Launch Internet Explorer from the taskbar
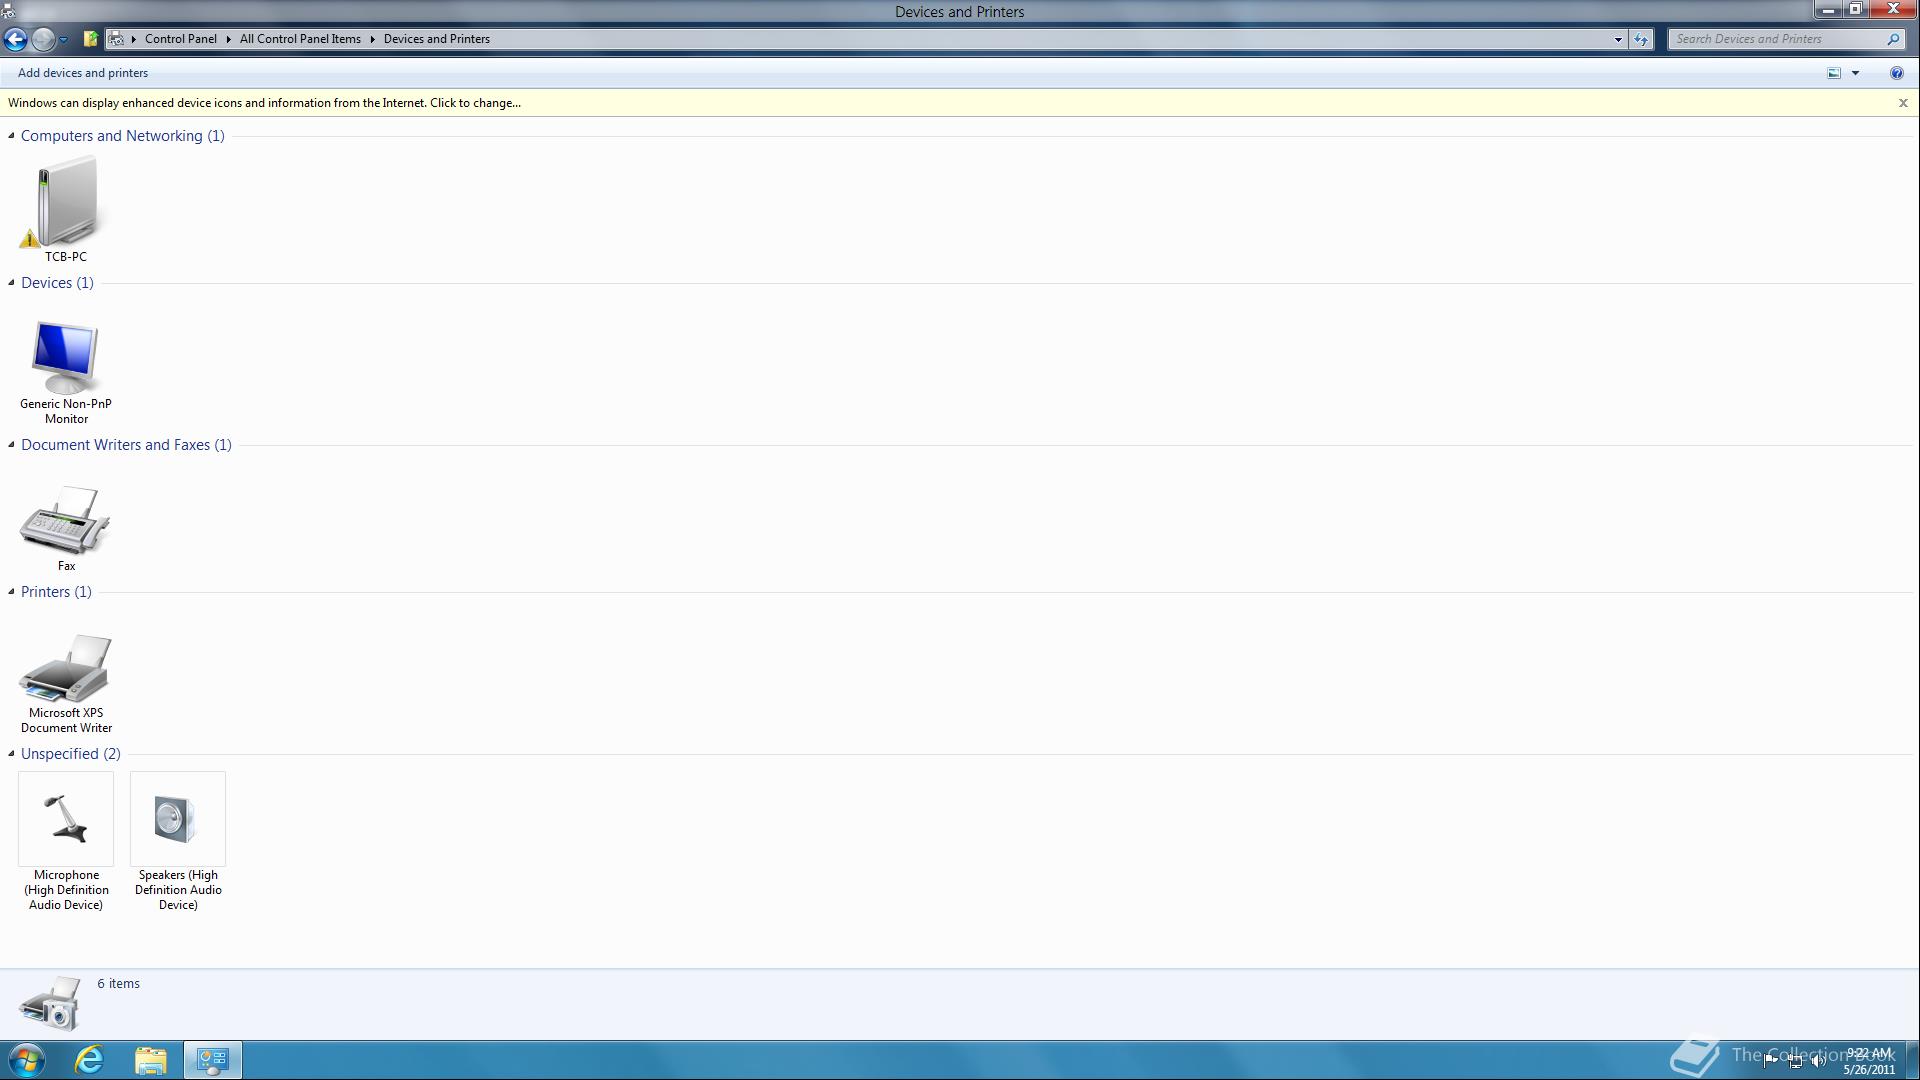This screenshot has height=1080, width=1920. pos(89,1060)
